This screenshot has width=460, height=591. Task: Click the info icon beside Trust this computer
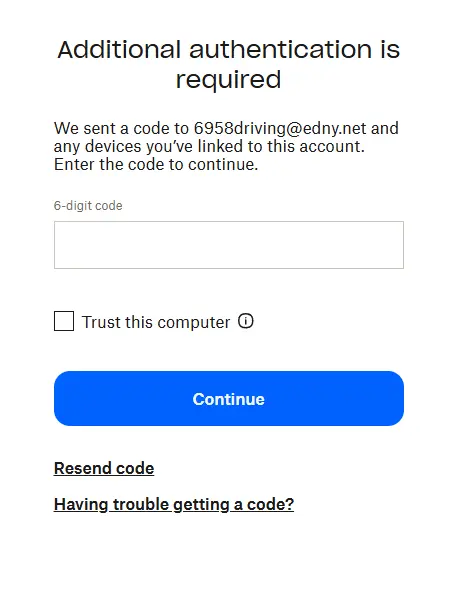click(246, 322)
